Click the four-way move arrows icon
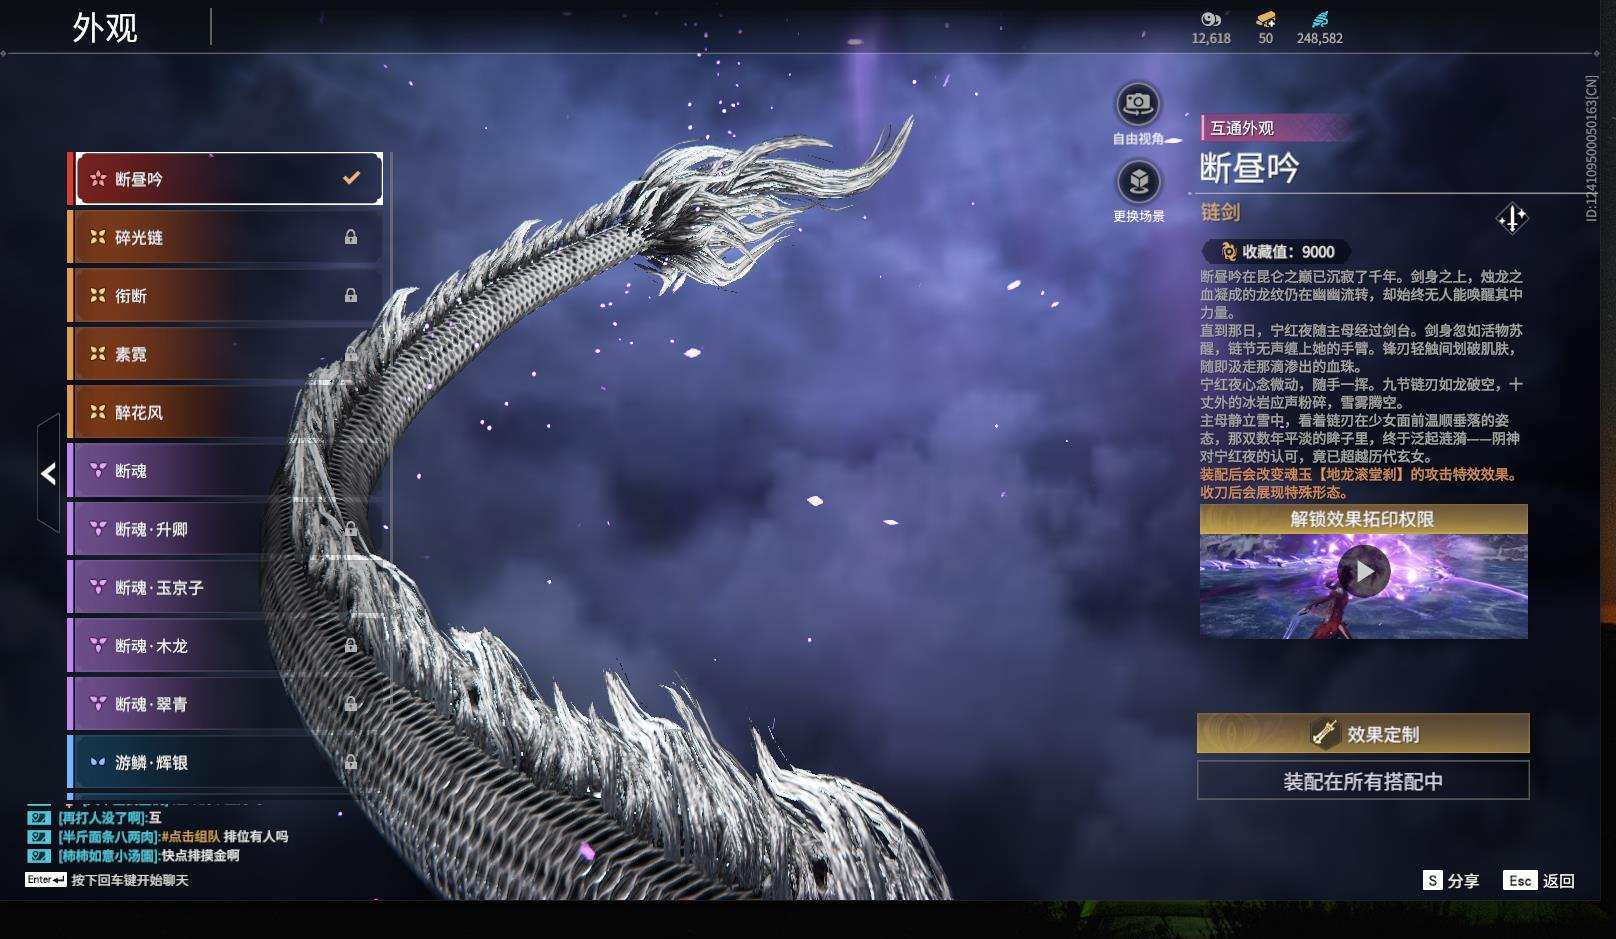 [x=1511, y=218]
